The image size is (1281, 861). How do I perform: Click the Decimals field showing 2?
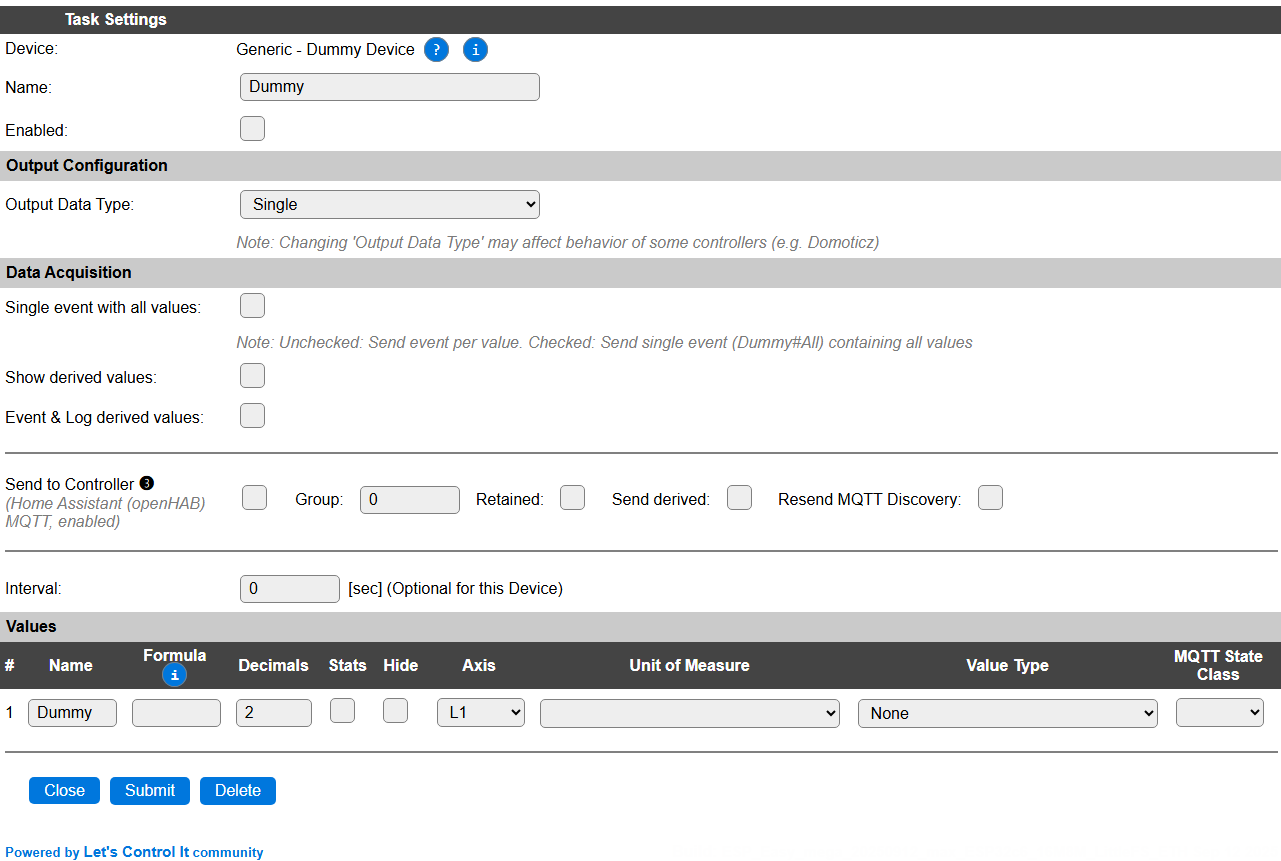click(274, 713)
